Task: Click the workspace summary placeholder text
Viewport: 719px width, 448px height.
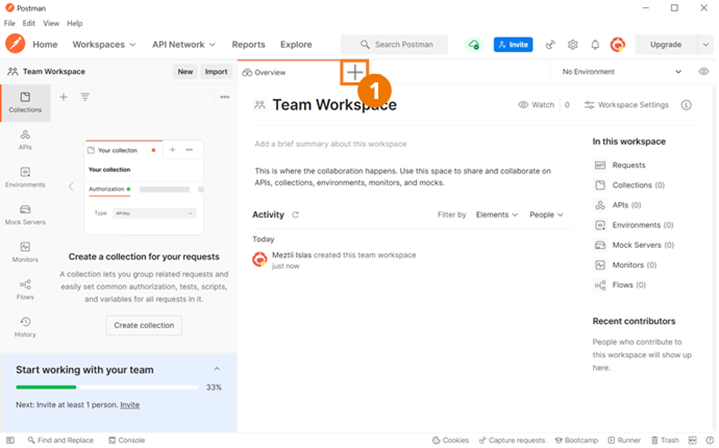Action: coord(331,144)
